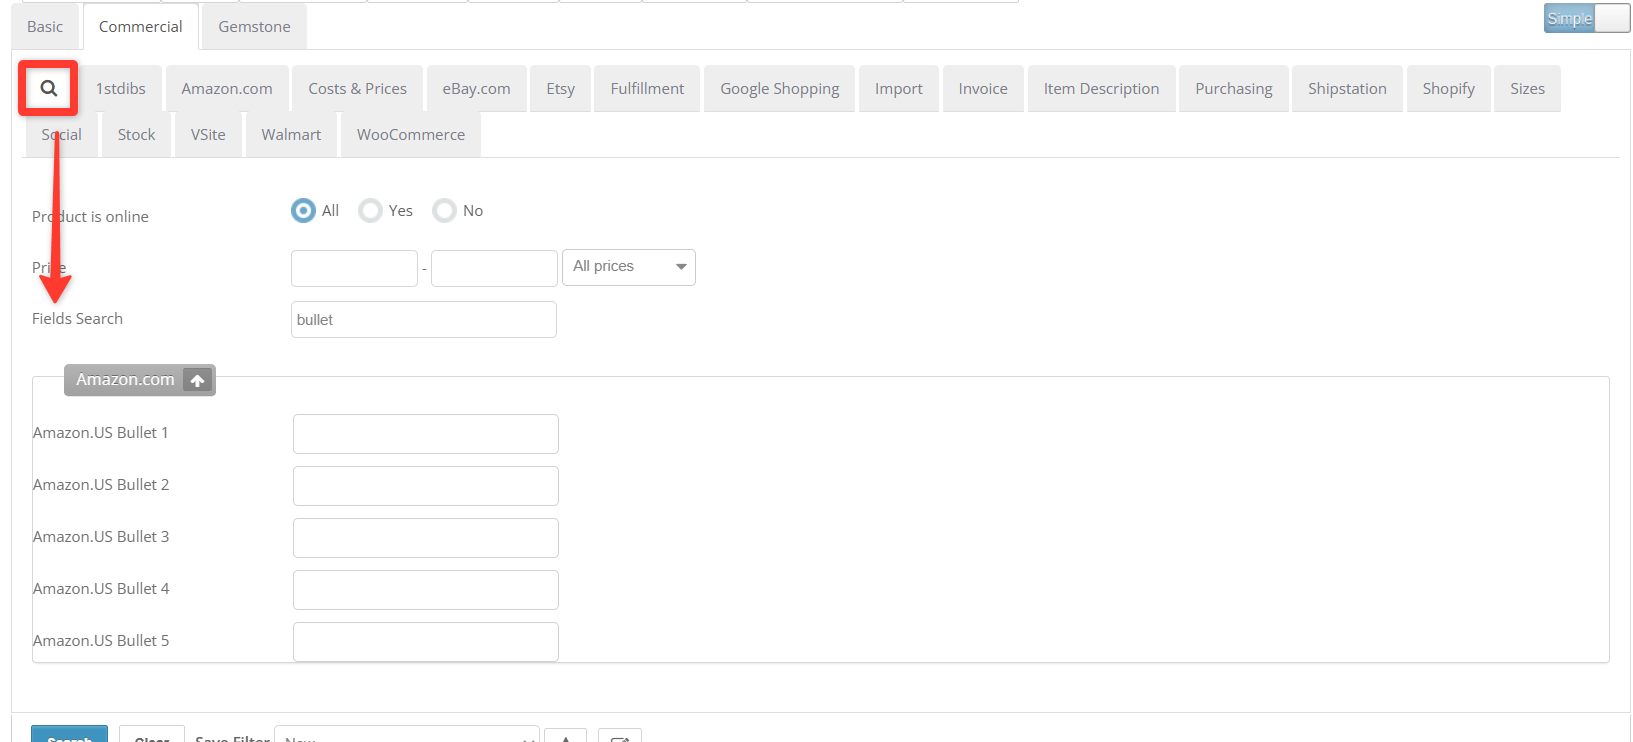Viewport: 1633px width, 742px height.
Task: Open the Import tab
Action: coord(899,89)
